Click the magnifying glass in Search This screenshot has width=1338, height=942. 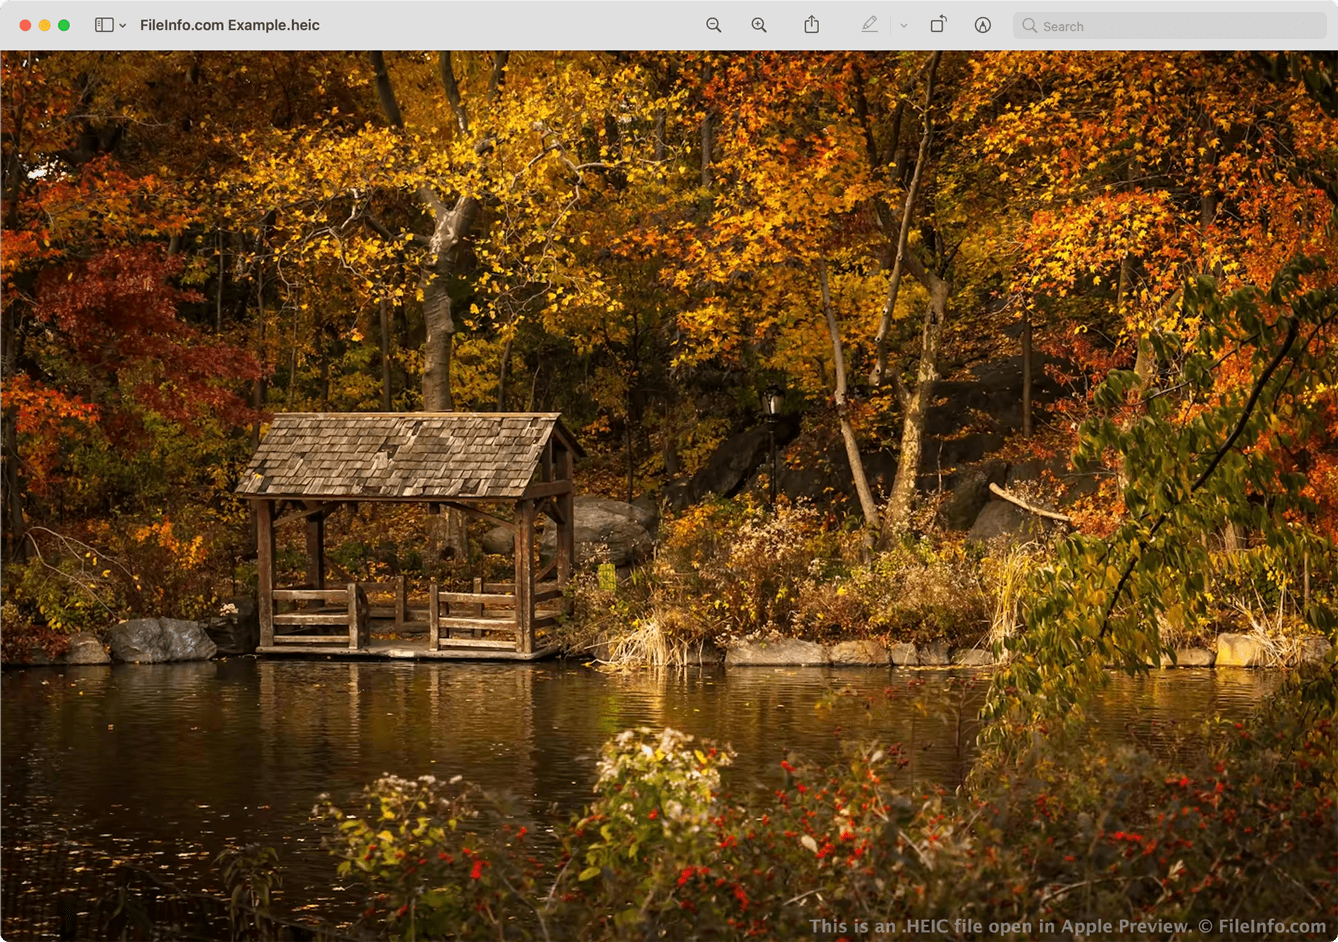tap(1029, 26)
